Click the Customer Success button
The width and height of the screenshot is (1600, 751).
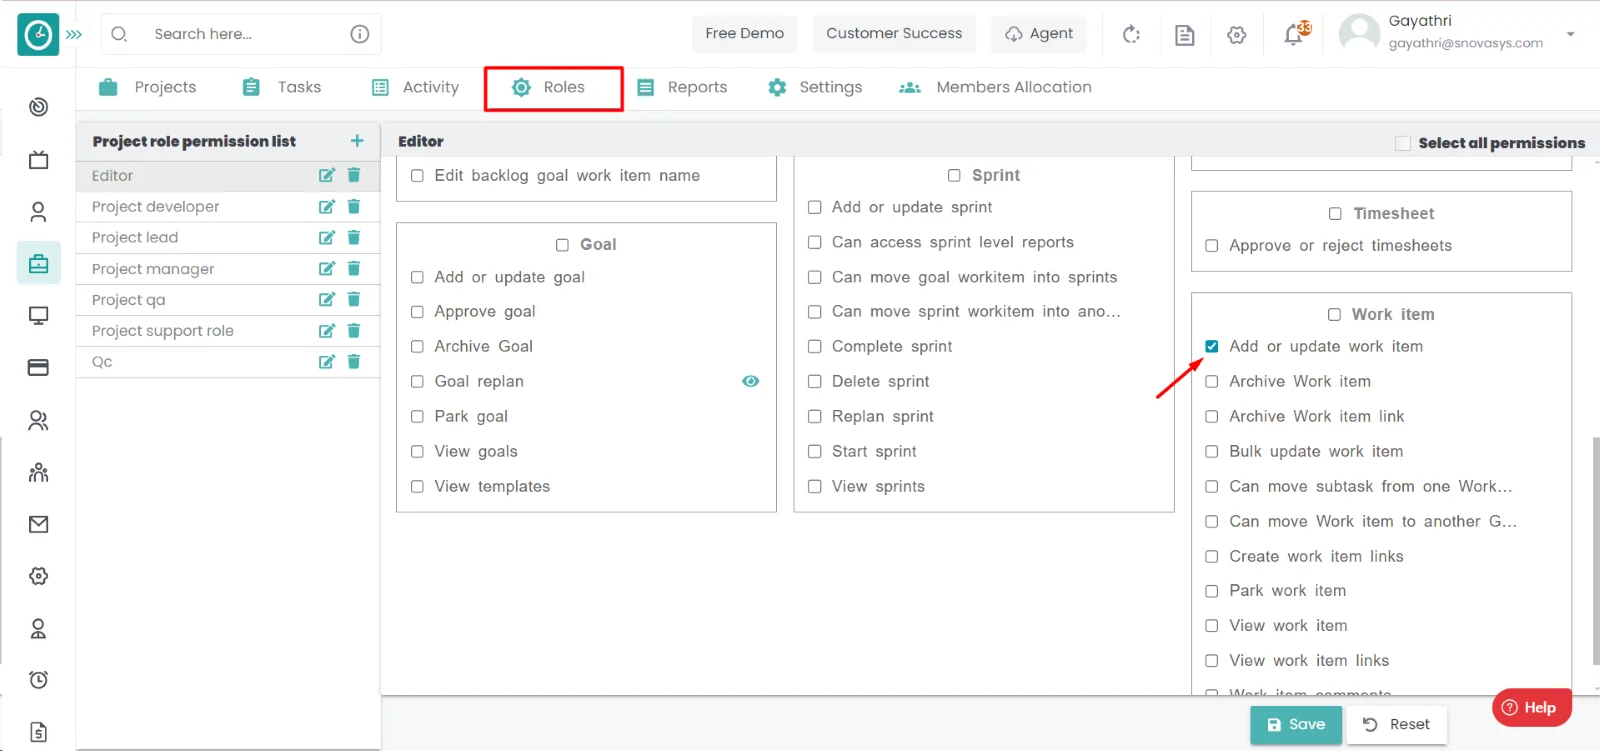tap(894, 33)
